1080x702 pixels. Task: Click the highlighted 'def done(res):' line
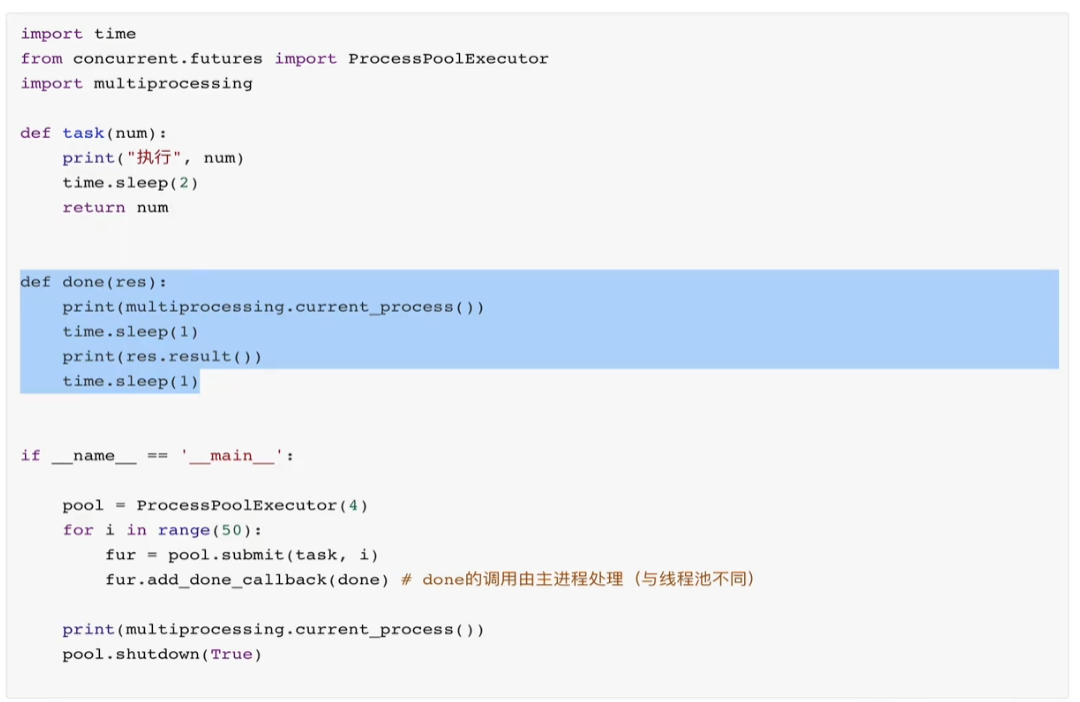coord(94,282)
